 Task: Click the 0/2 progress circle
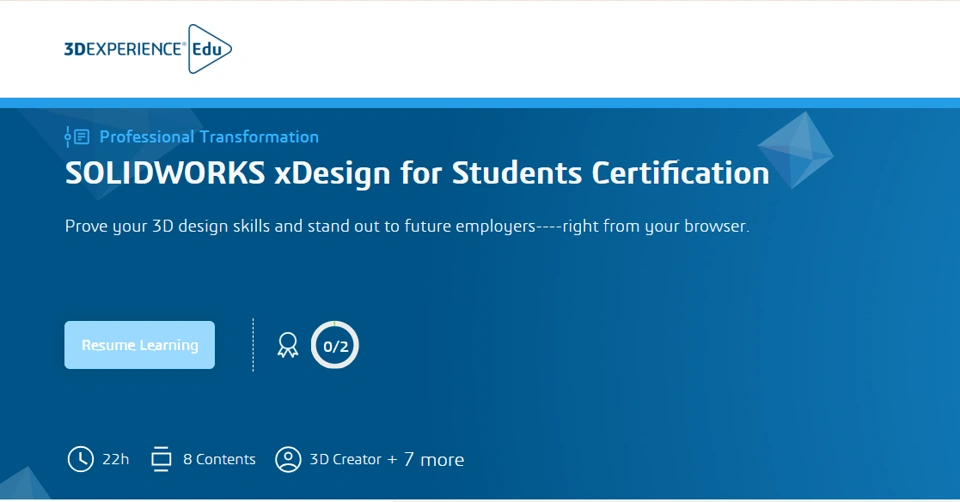(334, 345)
